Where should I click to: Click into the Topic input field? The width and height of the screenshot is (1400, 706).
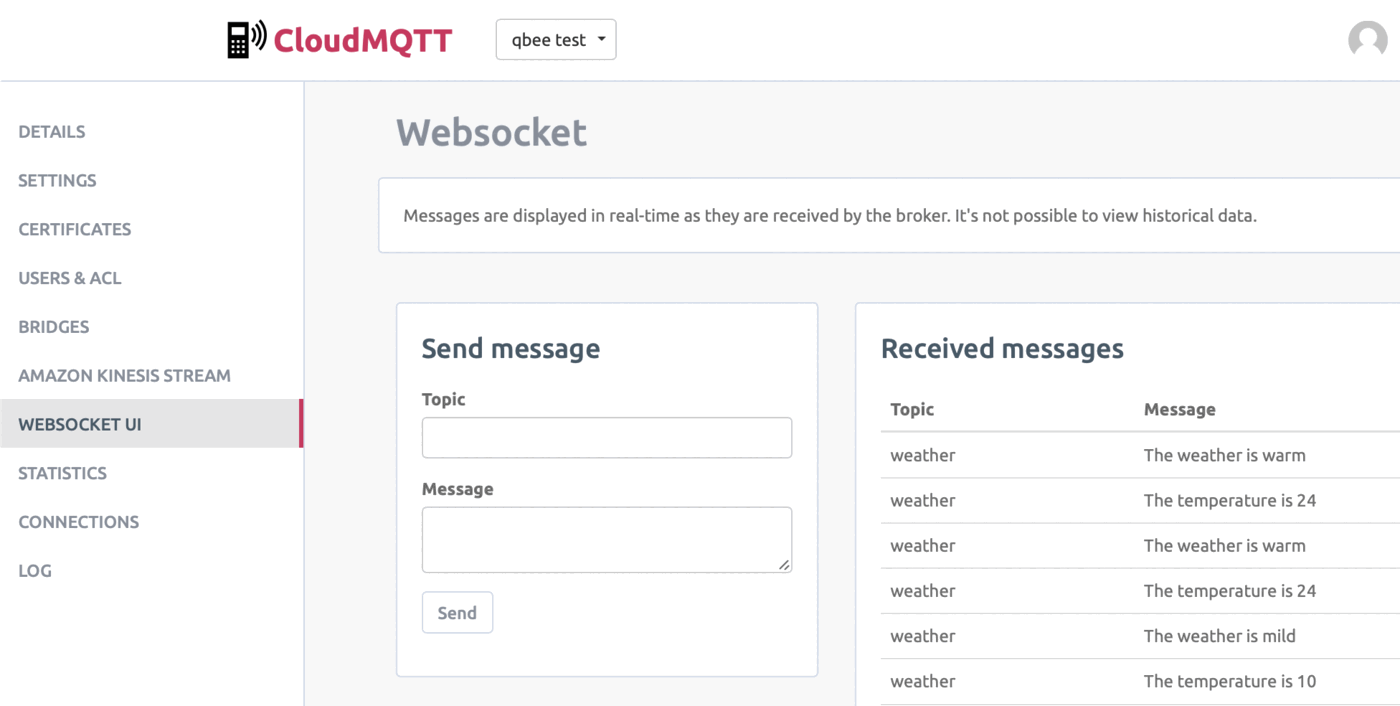[x=606, y=437]
